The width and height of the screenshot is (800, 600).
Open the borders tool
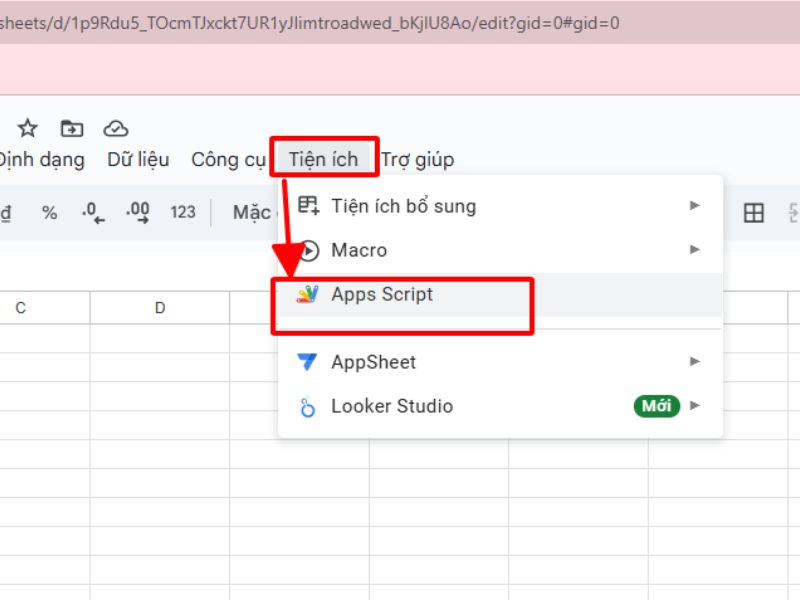(x=752, y=212)
